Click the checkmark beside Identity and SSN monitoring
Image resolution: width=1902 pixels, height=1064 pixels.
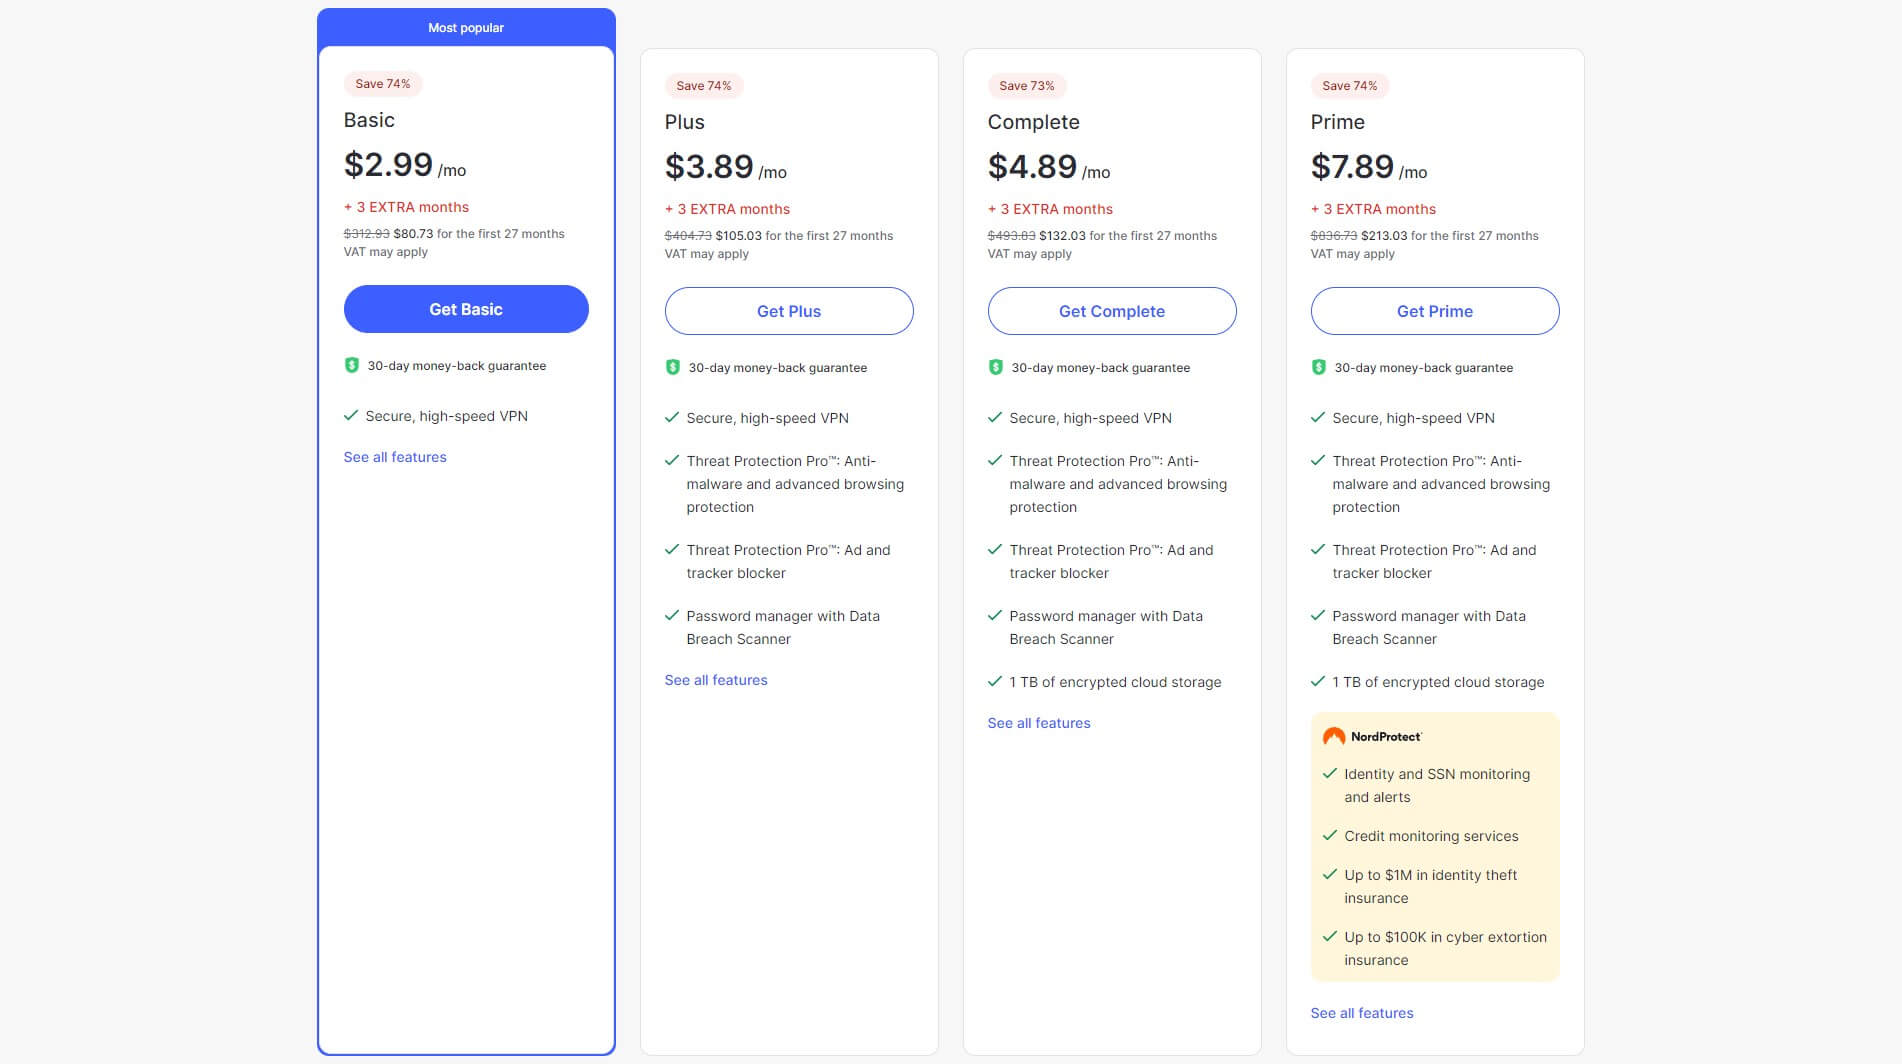coord(1330,773)
